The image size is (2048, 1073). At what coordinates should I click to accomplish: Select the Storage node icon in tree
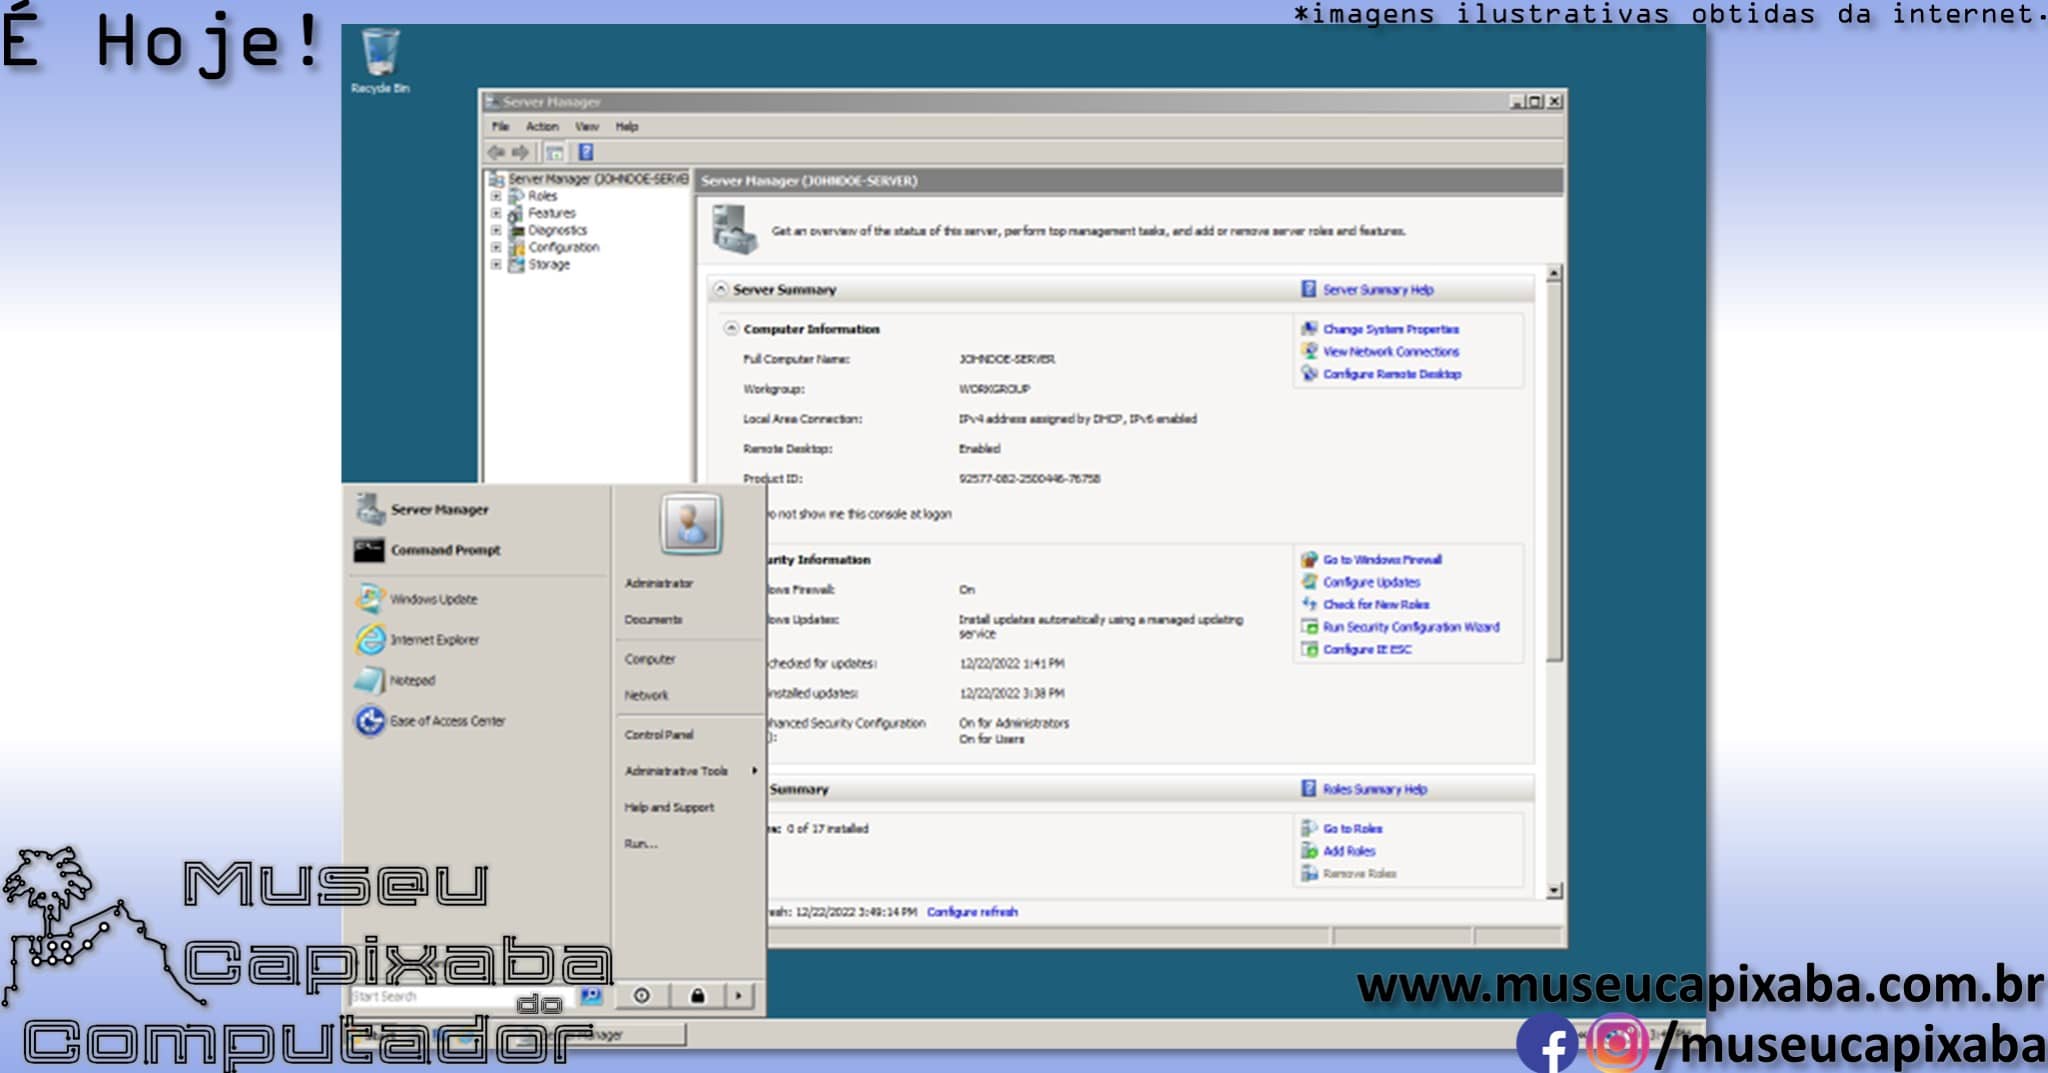(516, 264)
